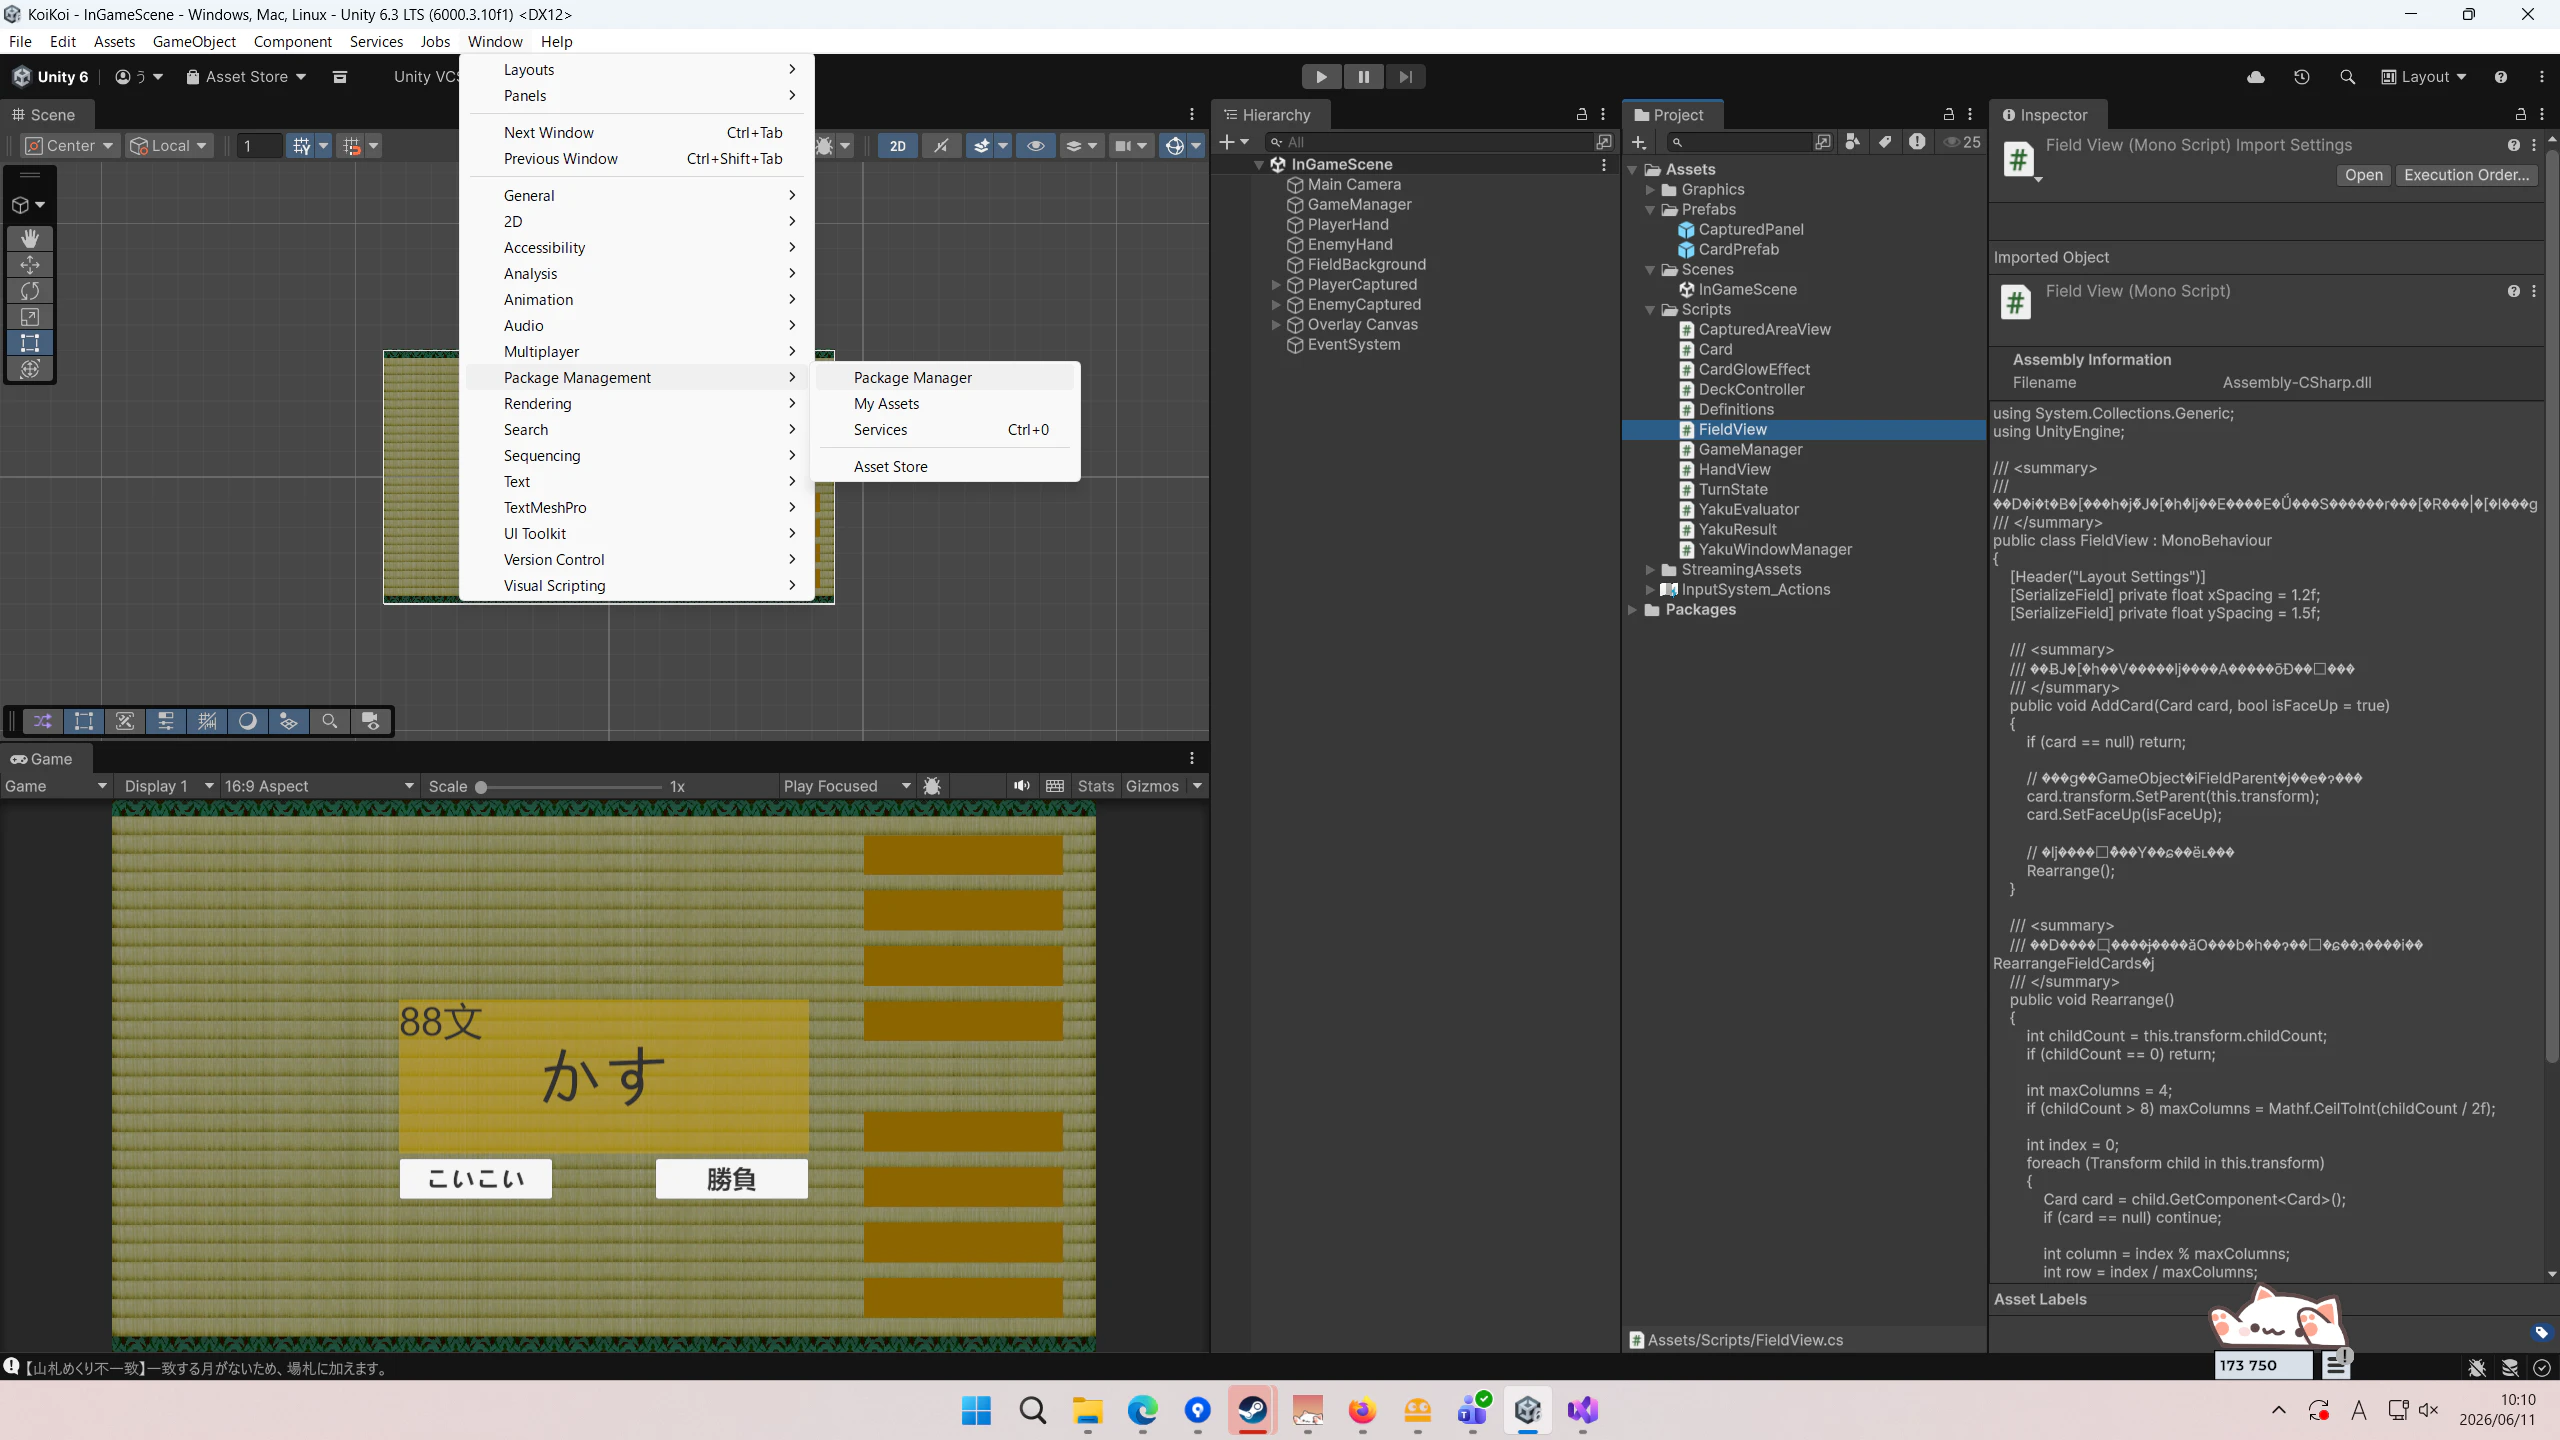
Task: Click the こいこい button in Game view
Action: [475, 1179]
